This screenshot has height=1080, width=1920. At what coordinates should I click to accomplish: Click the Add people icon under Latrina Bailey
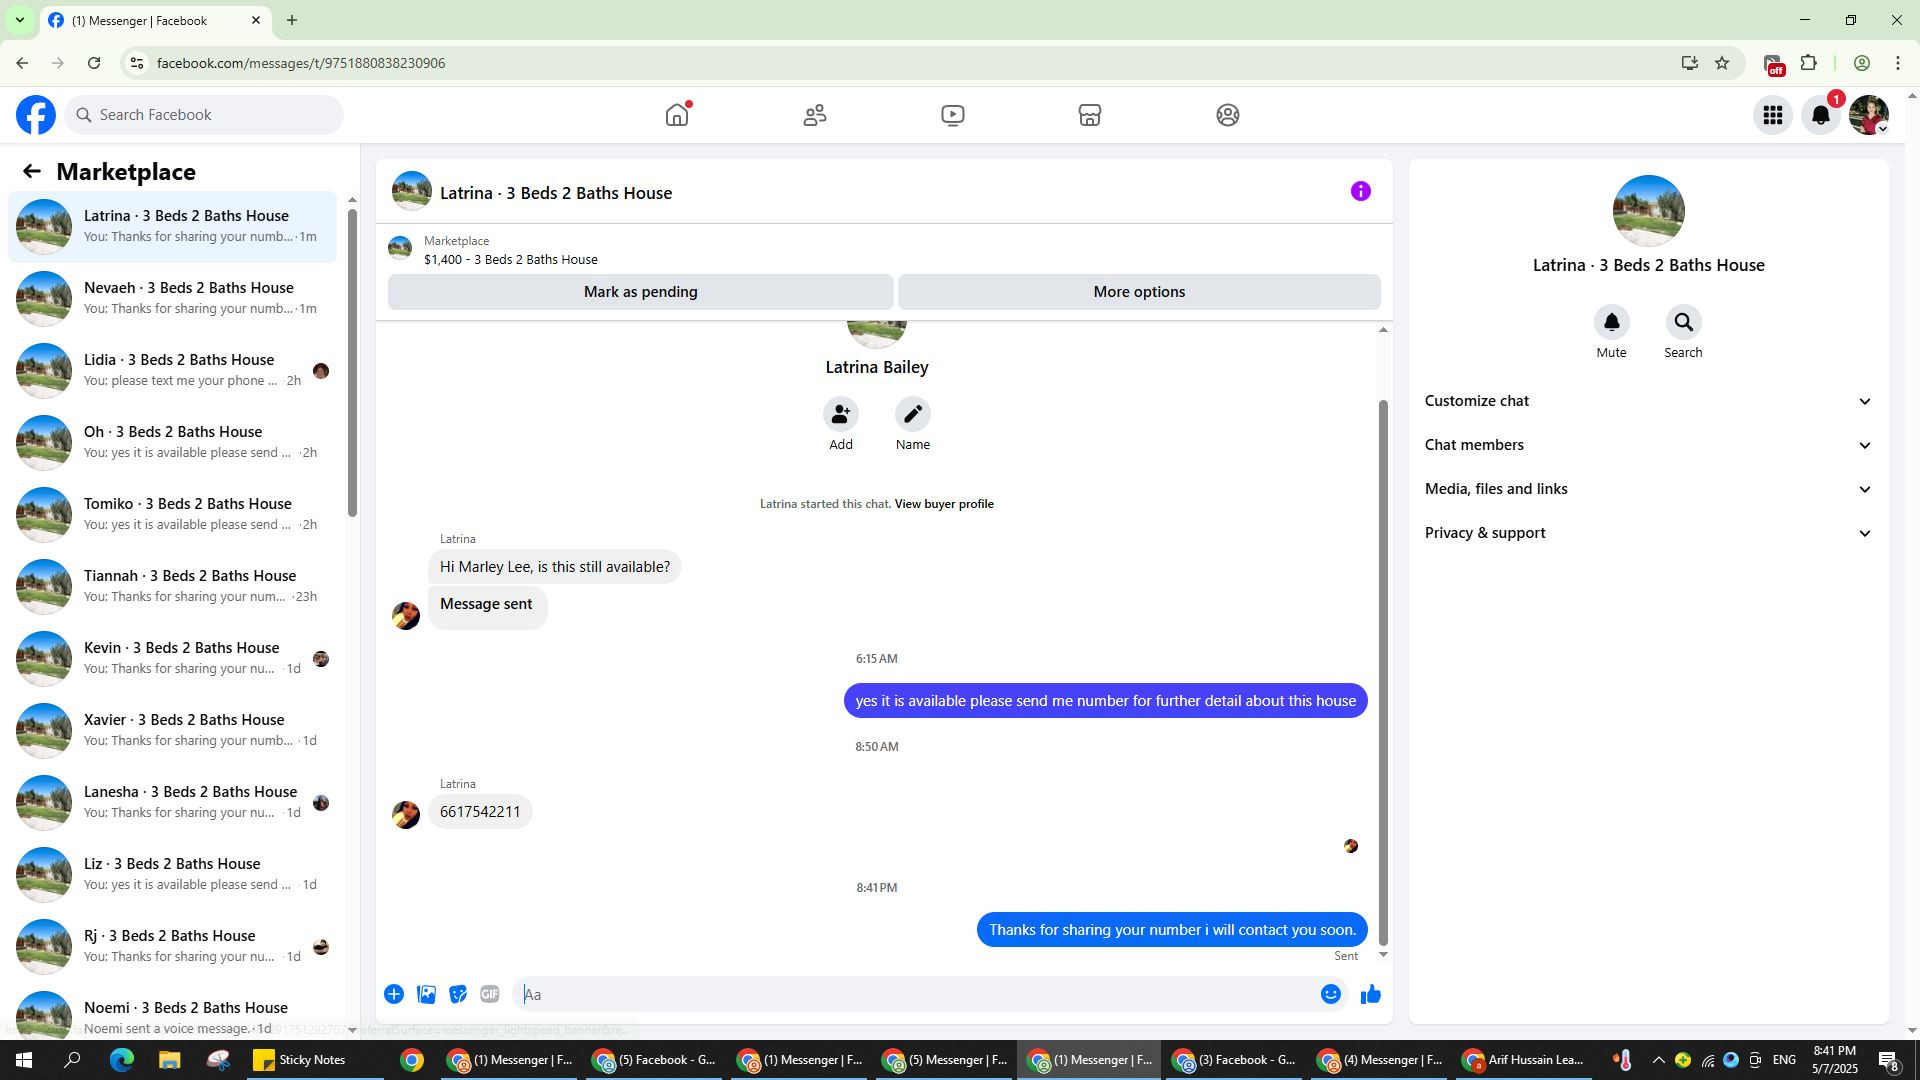840,414
